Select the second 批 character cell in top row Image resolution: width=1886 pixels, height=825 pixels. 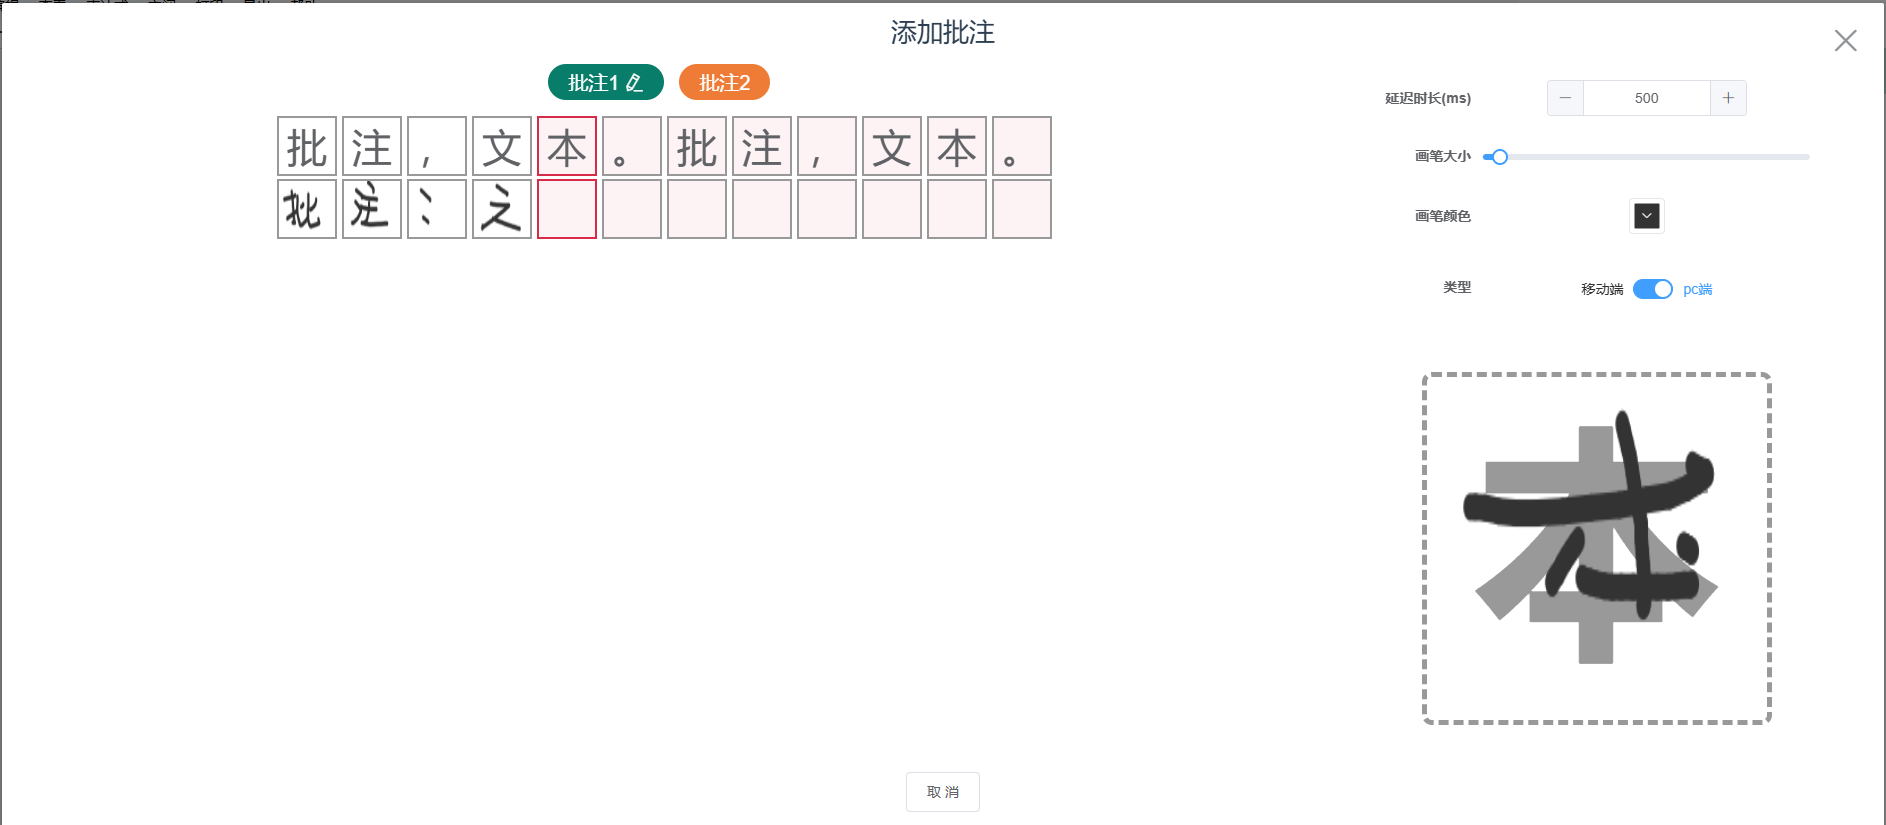(x=697, y=146)
